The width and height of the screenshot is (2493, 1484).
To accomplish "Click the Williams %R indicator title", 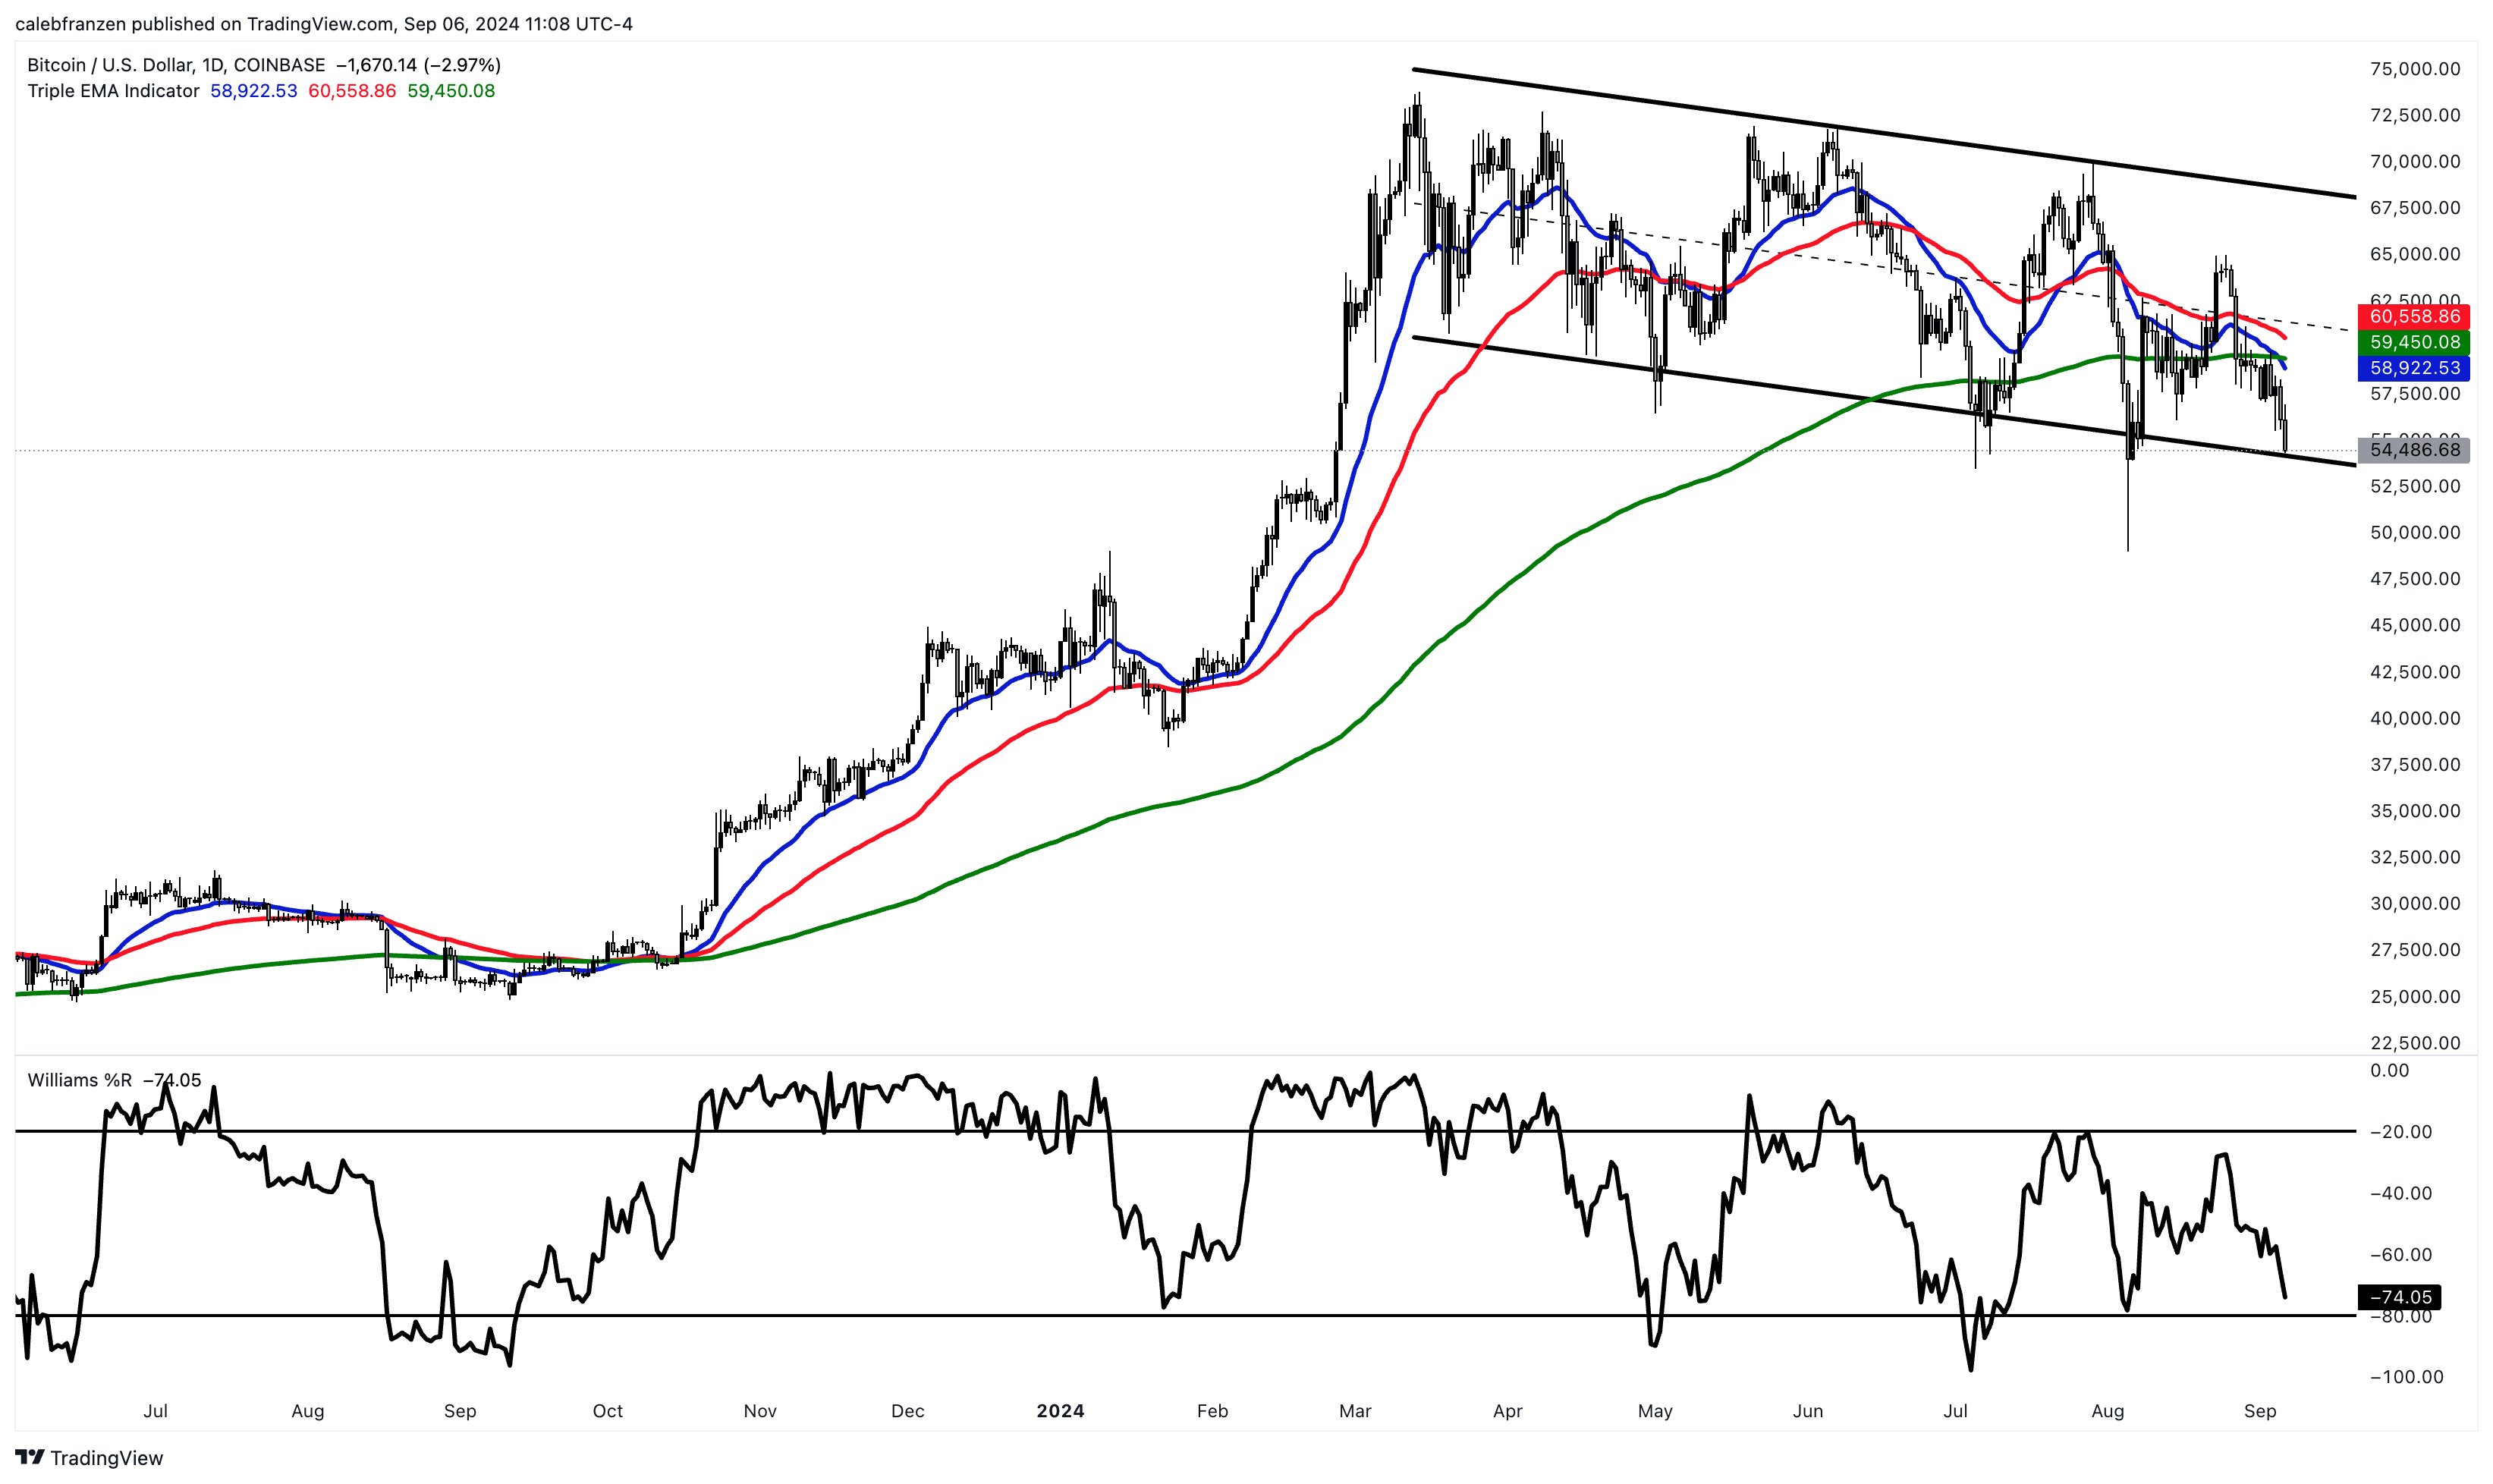I will tap(79, 1080).
